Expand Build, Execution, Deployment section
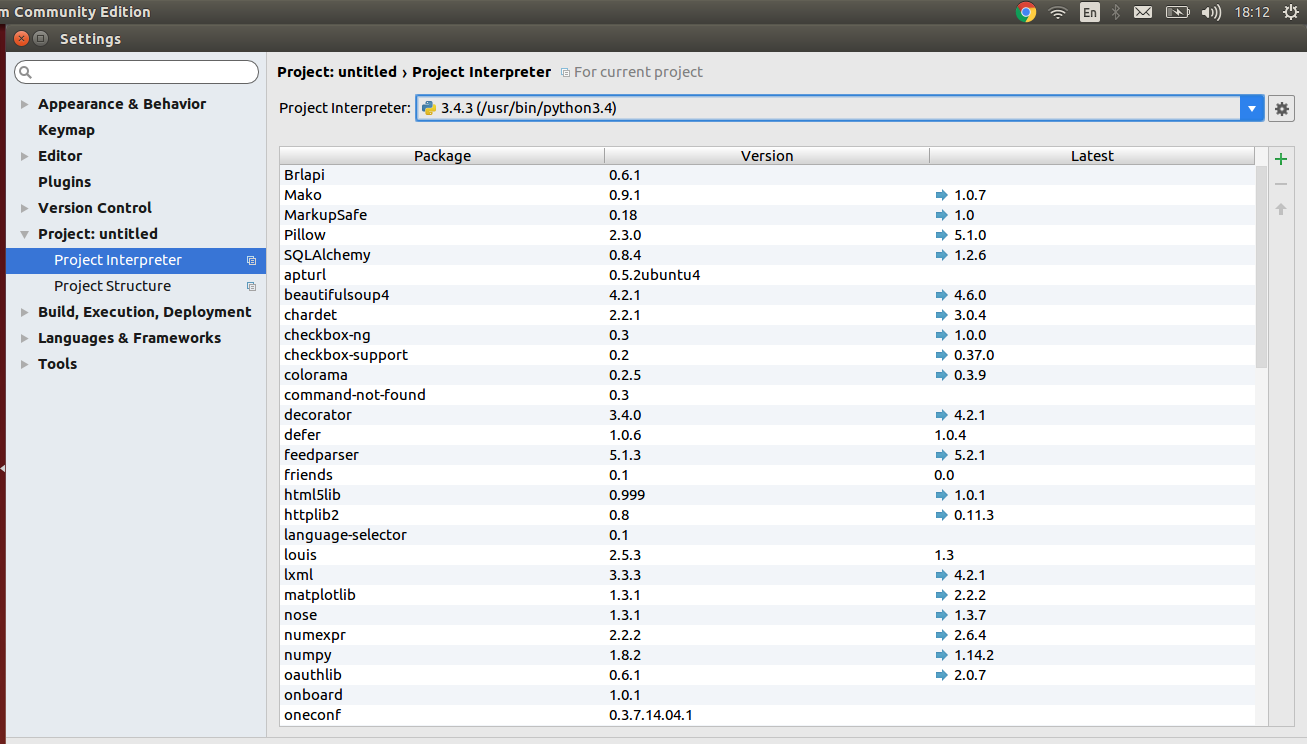The image size is (1307, 744). click(25, 312)
